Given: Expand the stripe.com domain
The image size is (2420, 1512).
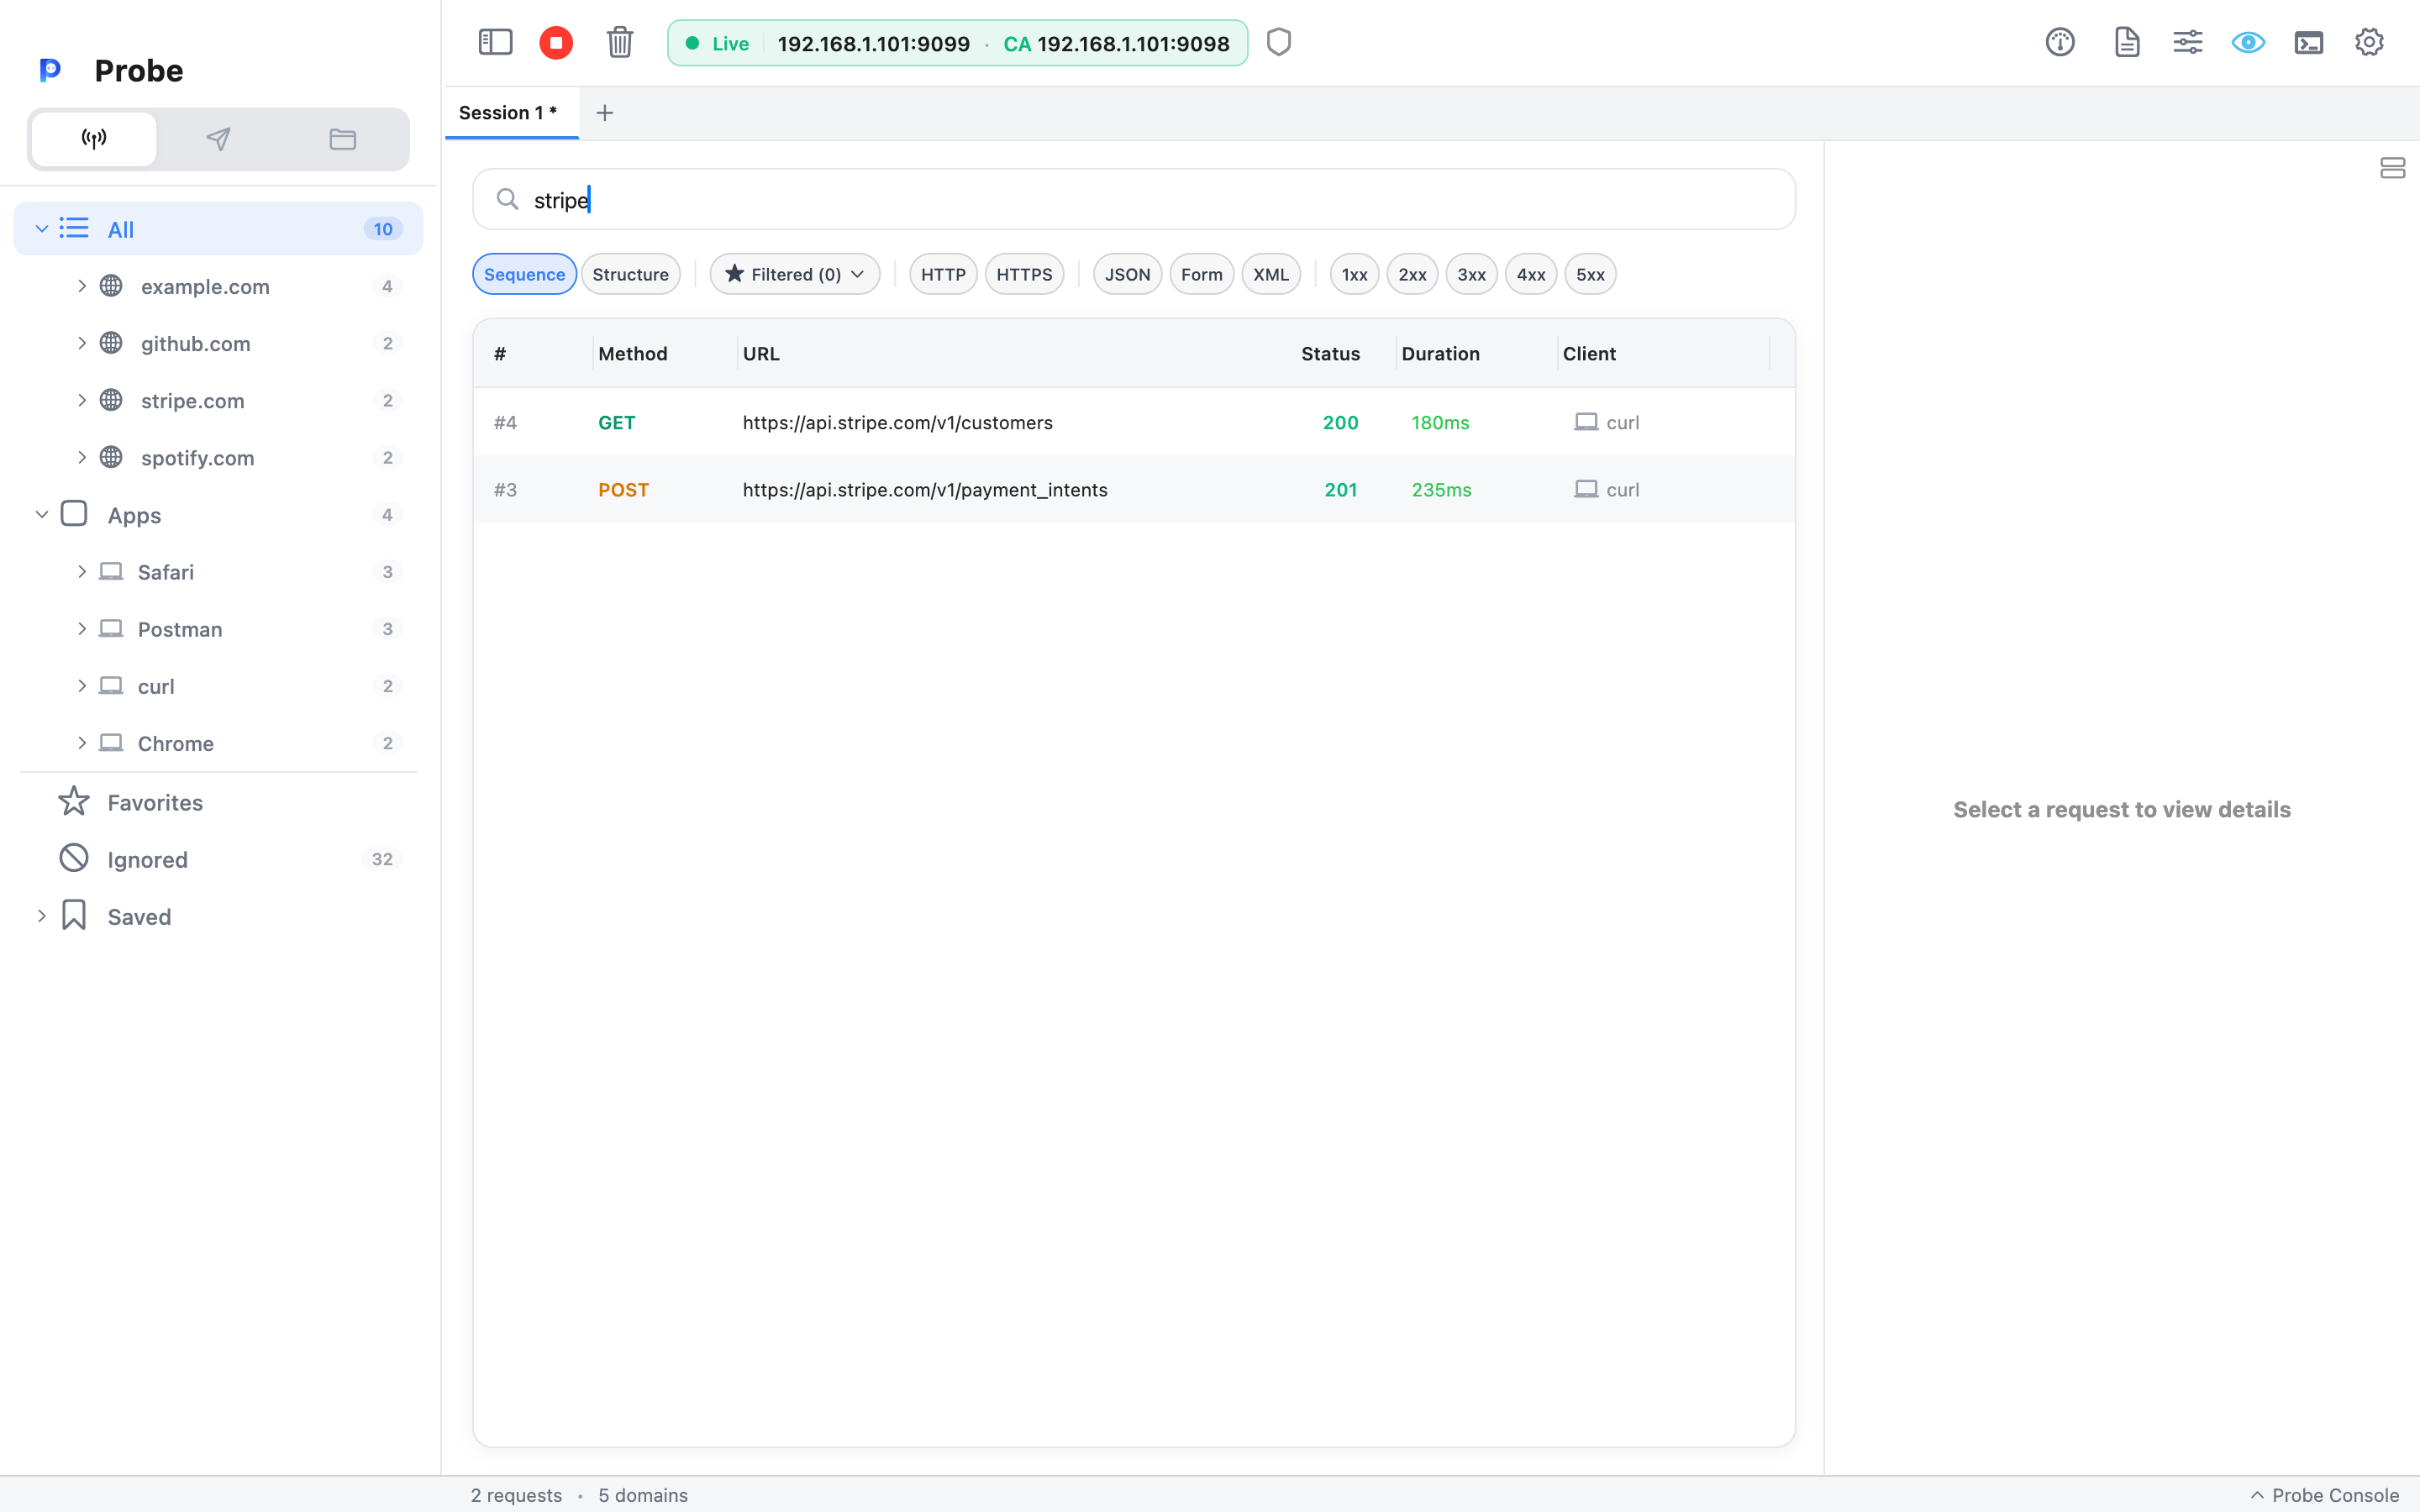Looking at the screenshot, I should point(82,400).
